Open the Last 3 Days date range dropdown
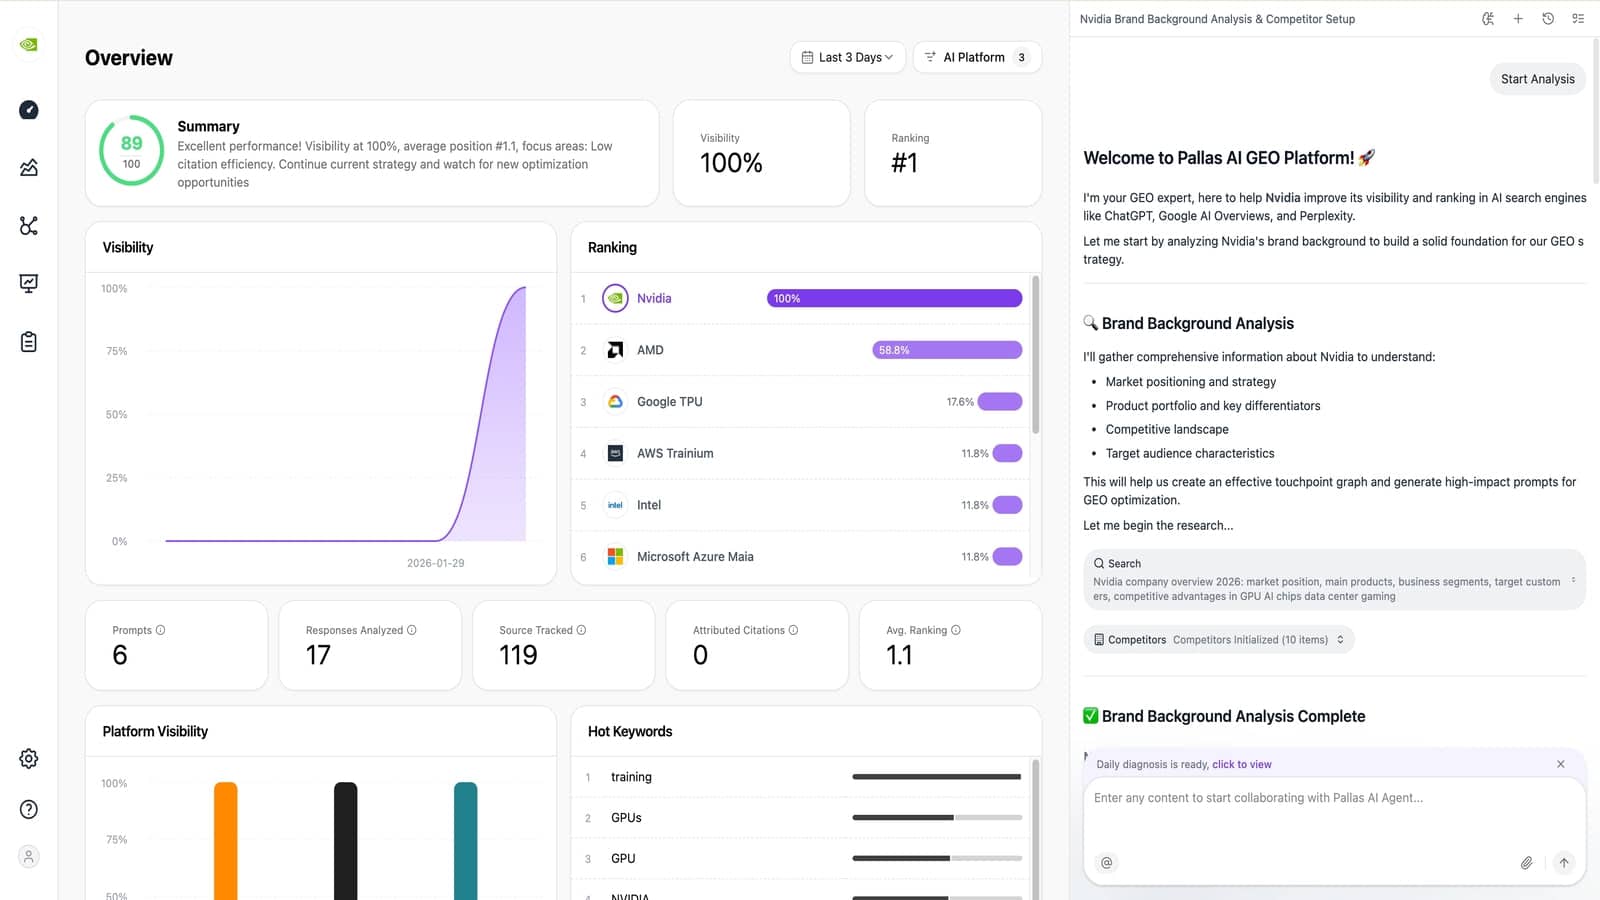Viewport: 1600px width, 900px height. tap(847, 57)
